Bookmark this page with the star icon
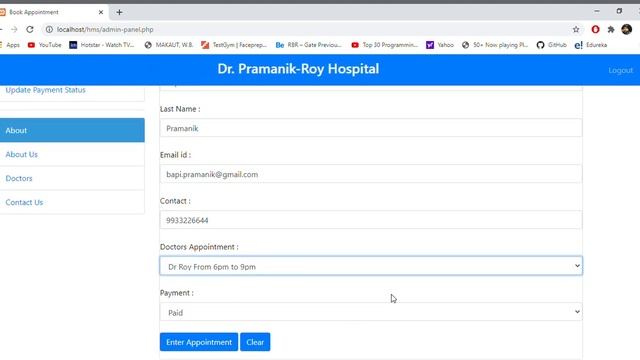The image size is (640, 360). (576, 29)
